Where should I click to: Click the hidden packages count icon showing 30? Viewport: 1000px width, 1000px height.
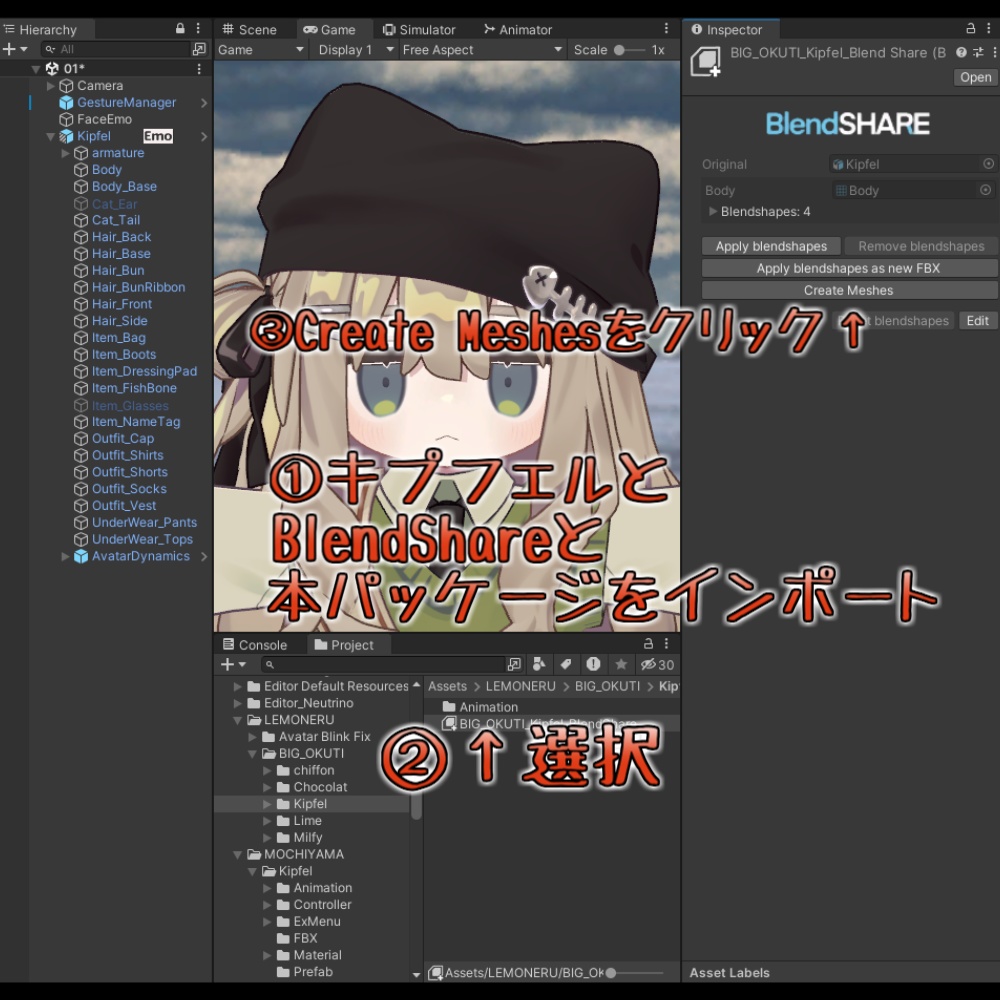[650, 664]
